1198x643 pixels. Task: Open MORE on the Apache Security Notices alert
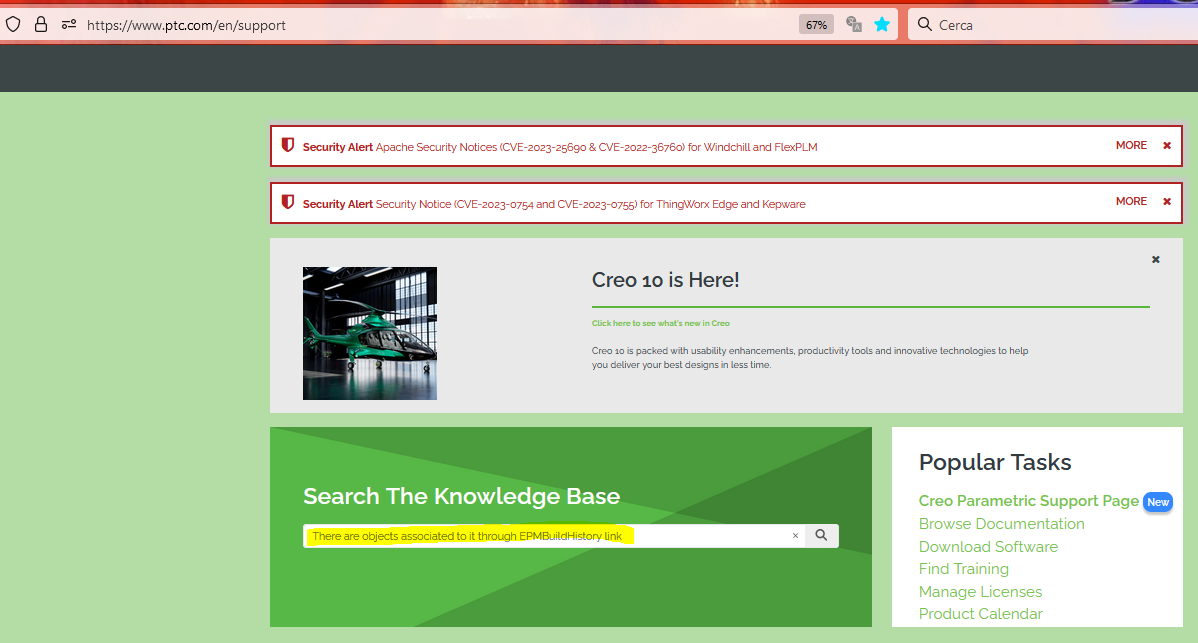click(x=1131, y=145)
